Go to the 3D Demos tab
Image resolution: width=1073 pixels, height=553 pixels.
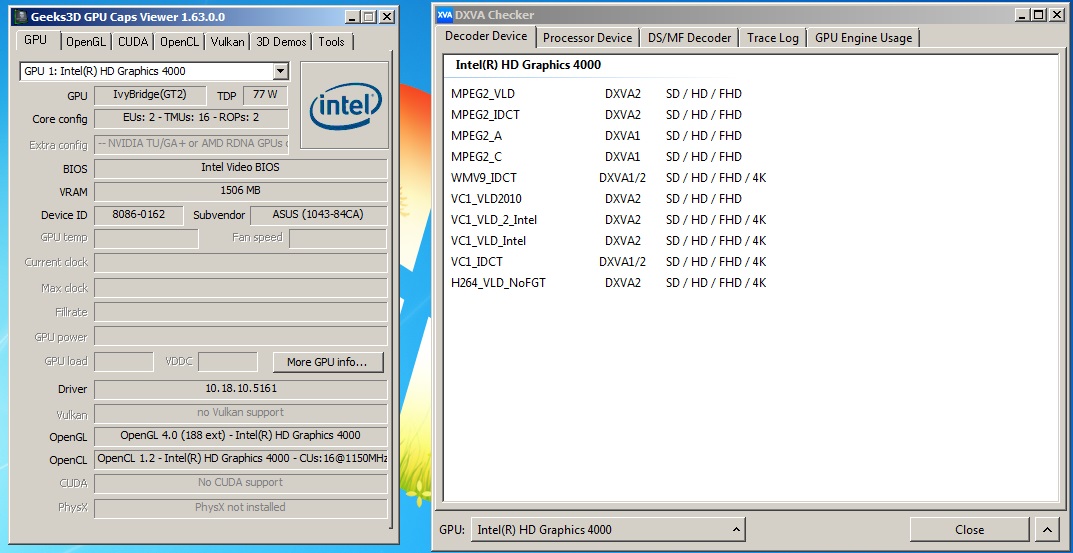pos(281,42)
